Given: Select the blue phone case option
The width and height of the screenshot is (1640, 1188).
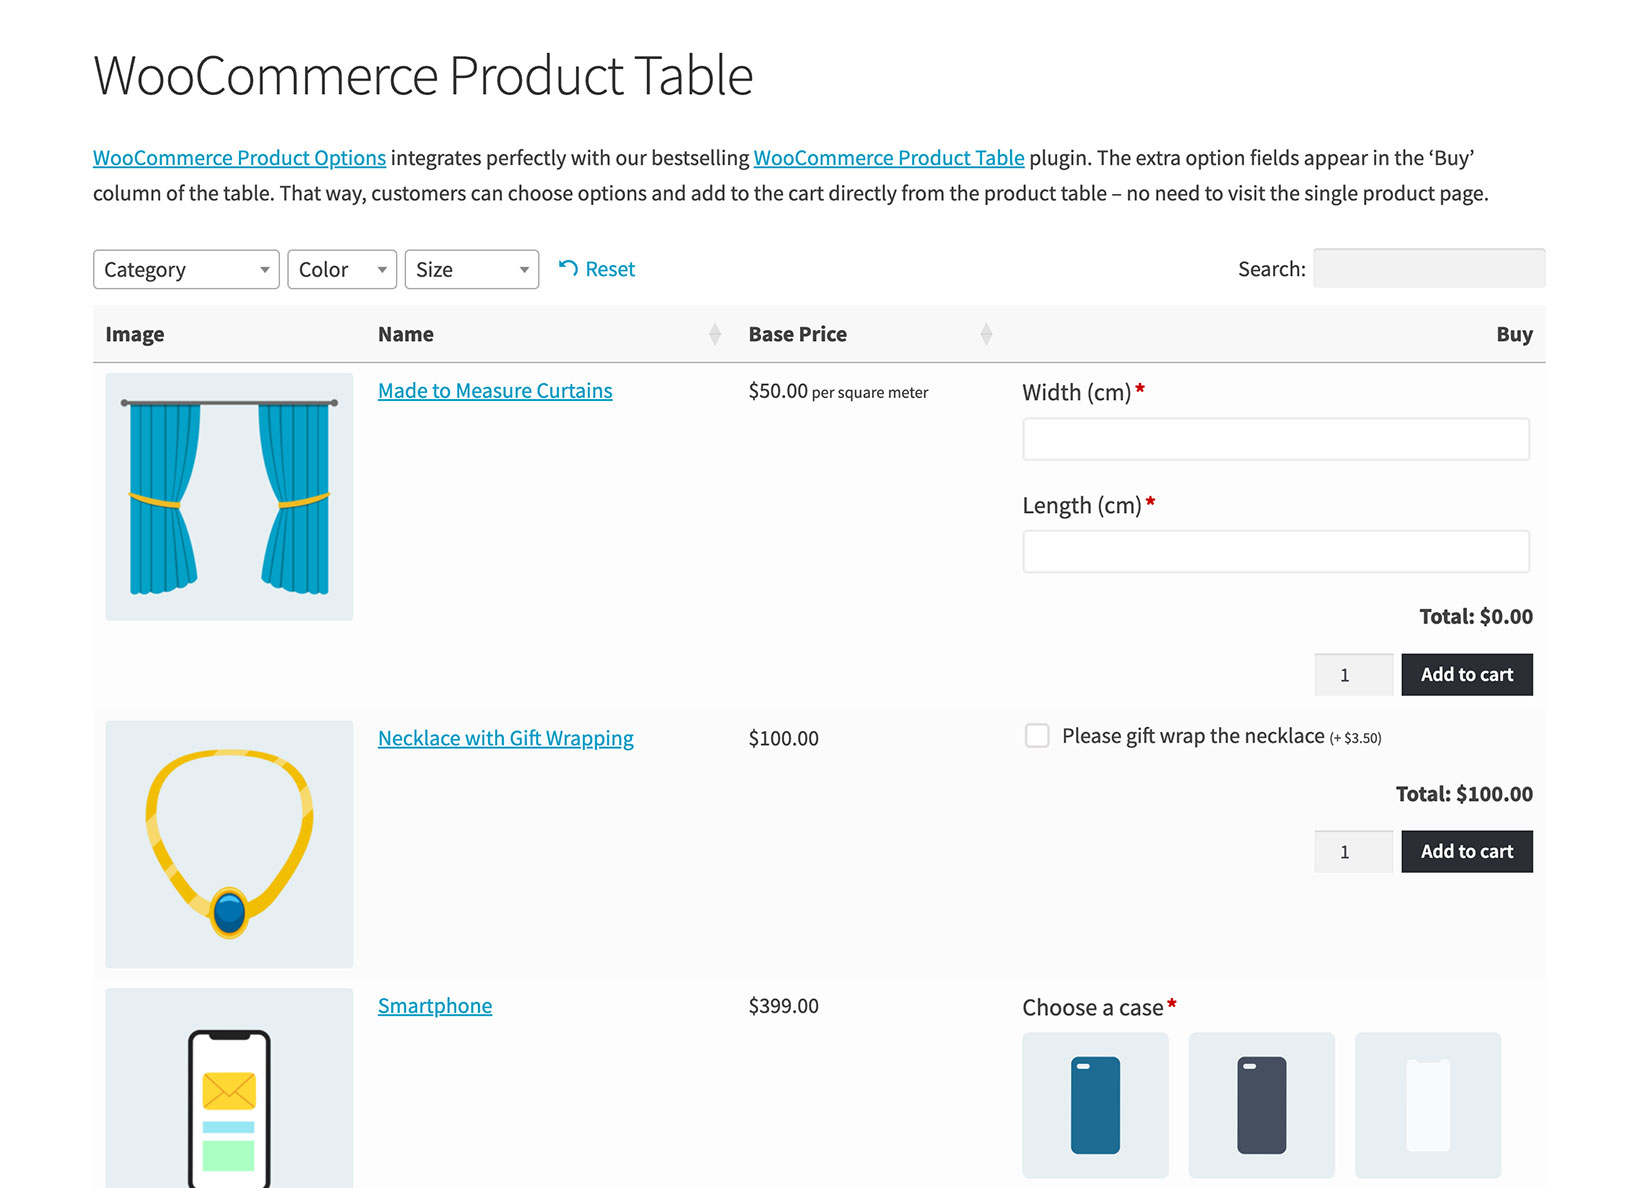Looking at the screenshot, I should (1095, 1105).
